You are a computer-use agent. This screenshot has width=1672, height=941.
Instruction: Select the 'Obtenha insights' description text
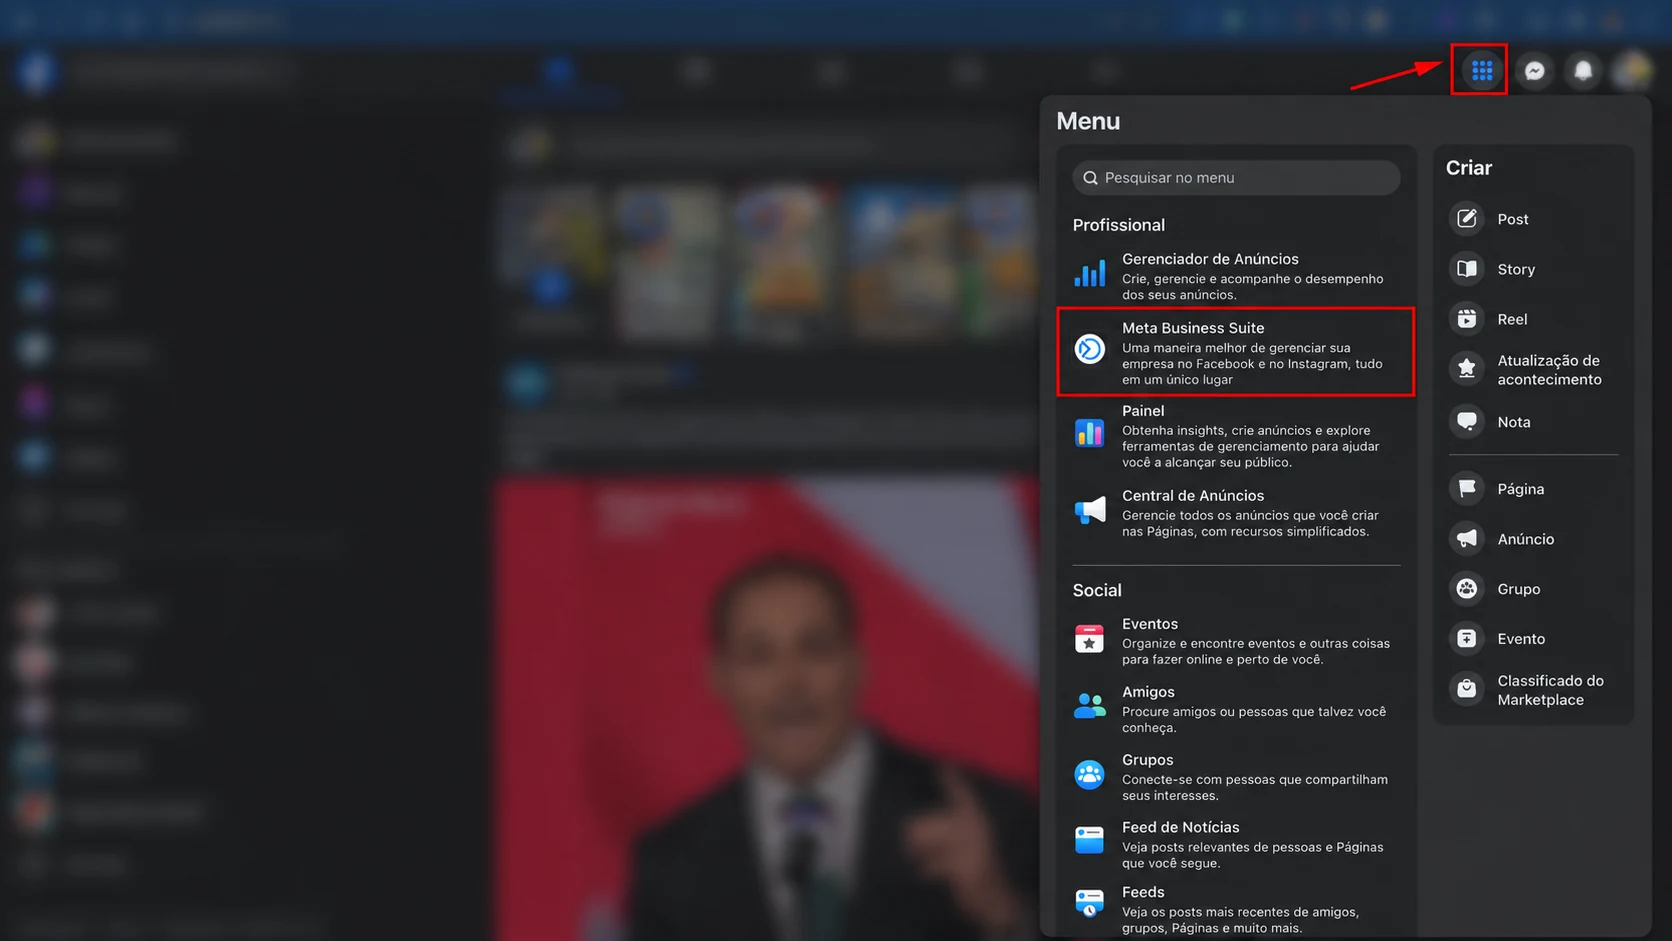pos(1250,446)
